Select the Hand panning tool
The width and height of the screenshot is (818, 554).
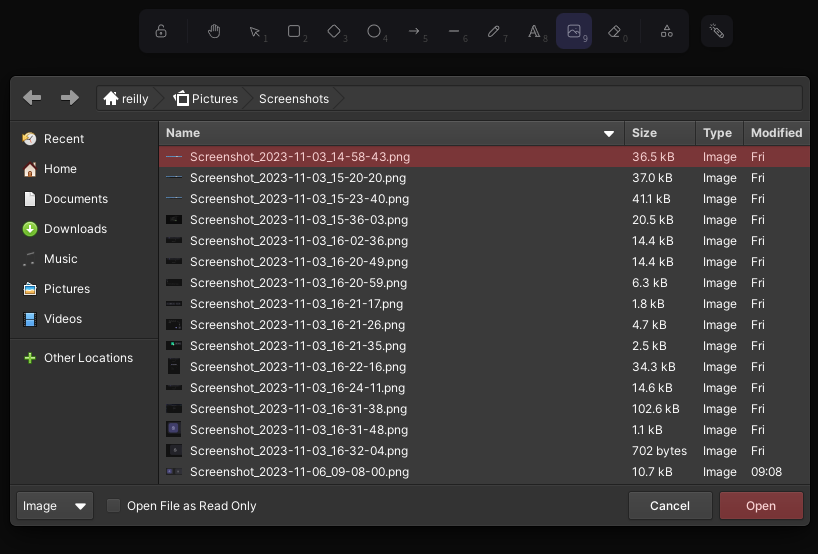pyautogui.click(x=214, y=31)
